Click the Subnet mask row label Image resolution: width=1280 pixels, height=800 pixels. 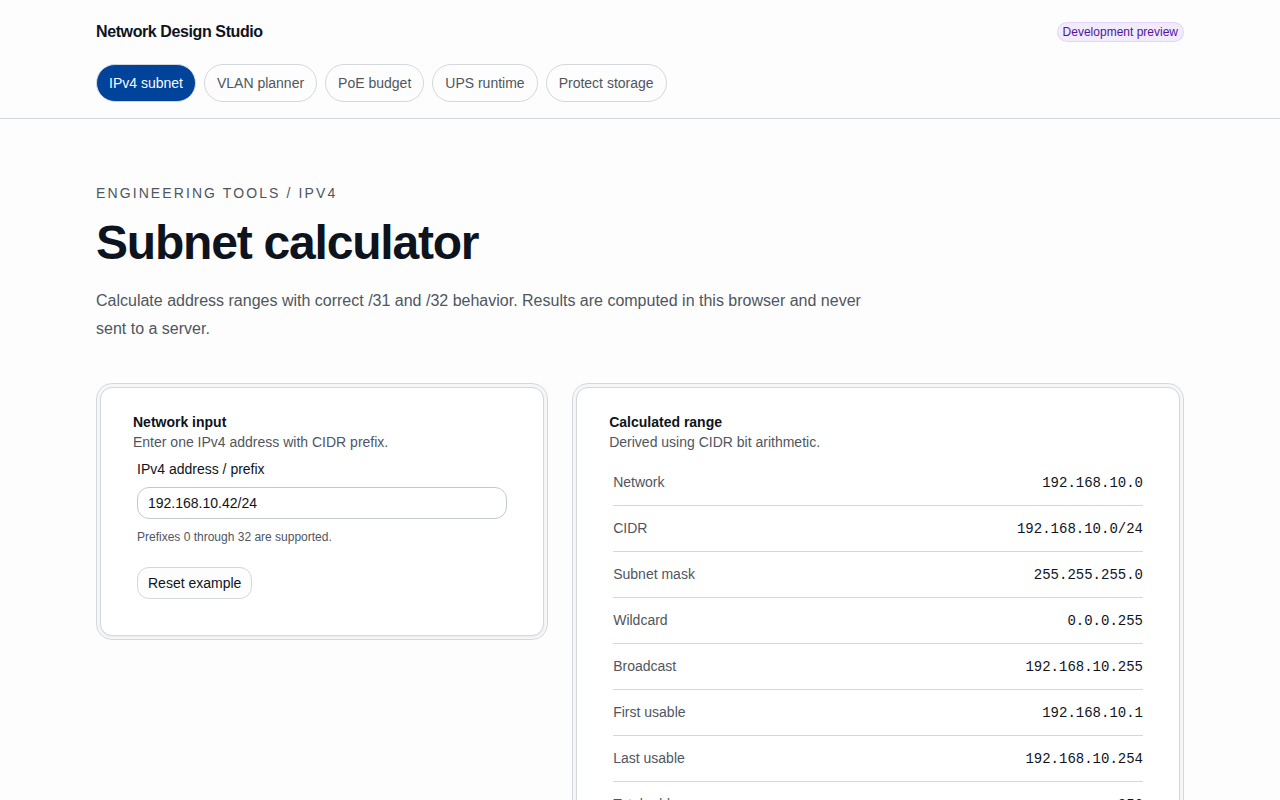click(x=654, y=574)
